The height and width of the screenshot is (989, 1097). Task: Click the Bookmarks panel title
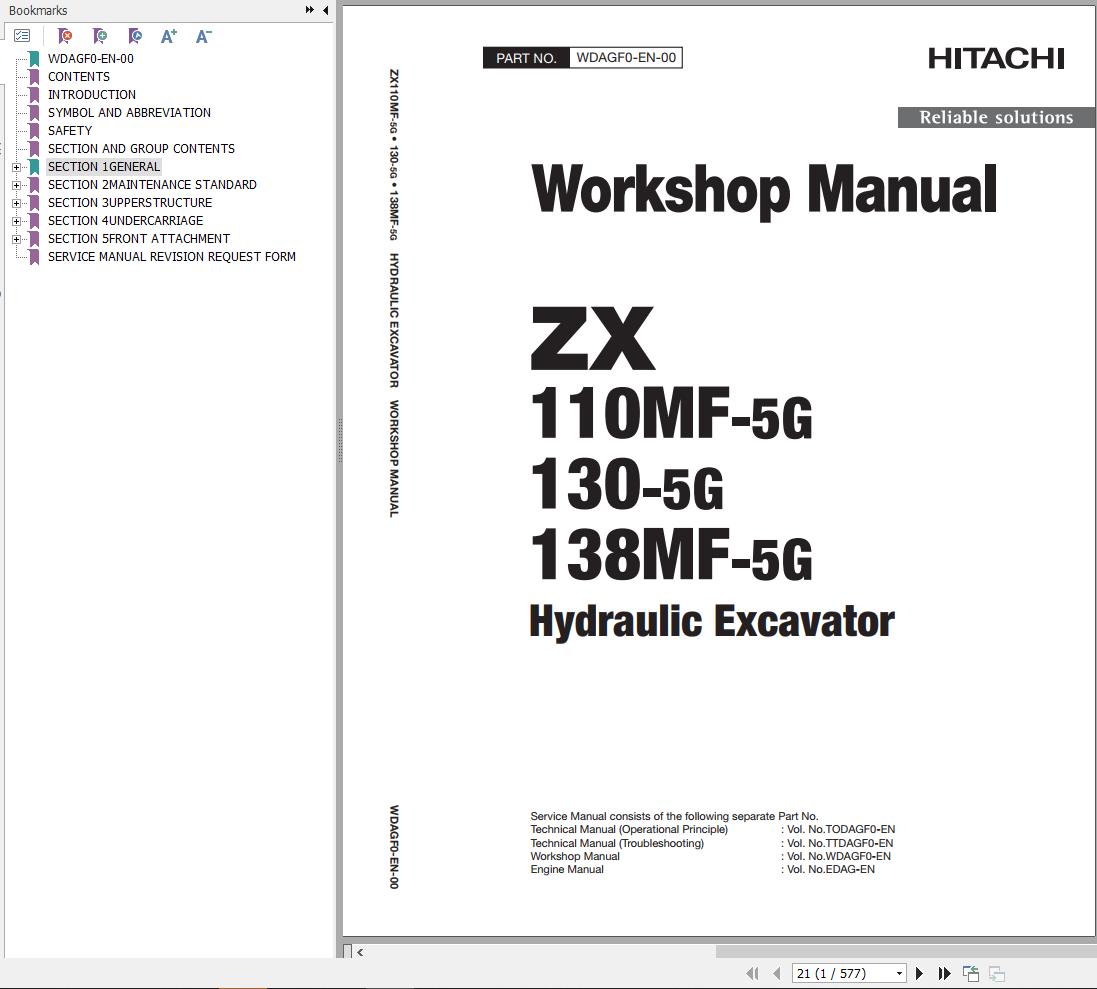click(x=38, y=10)
